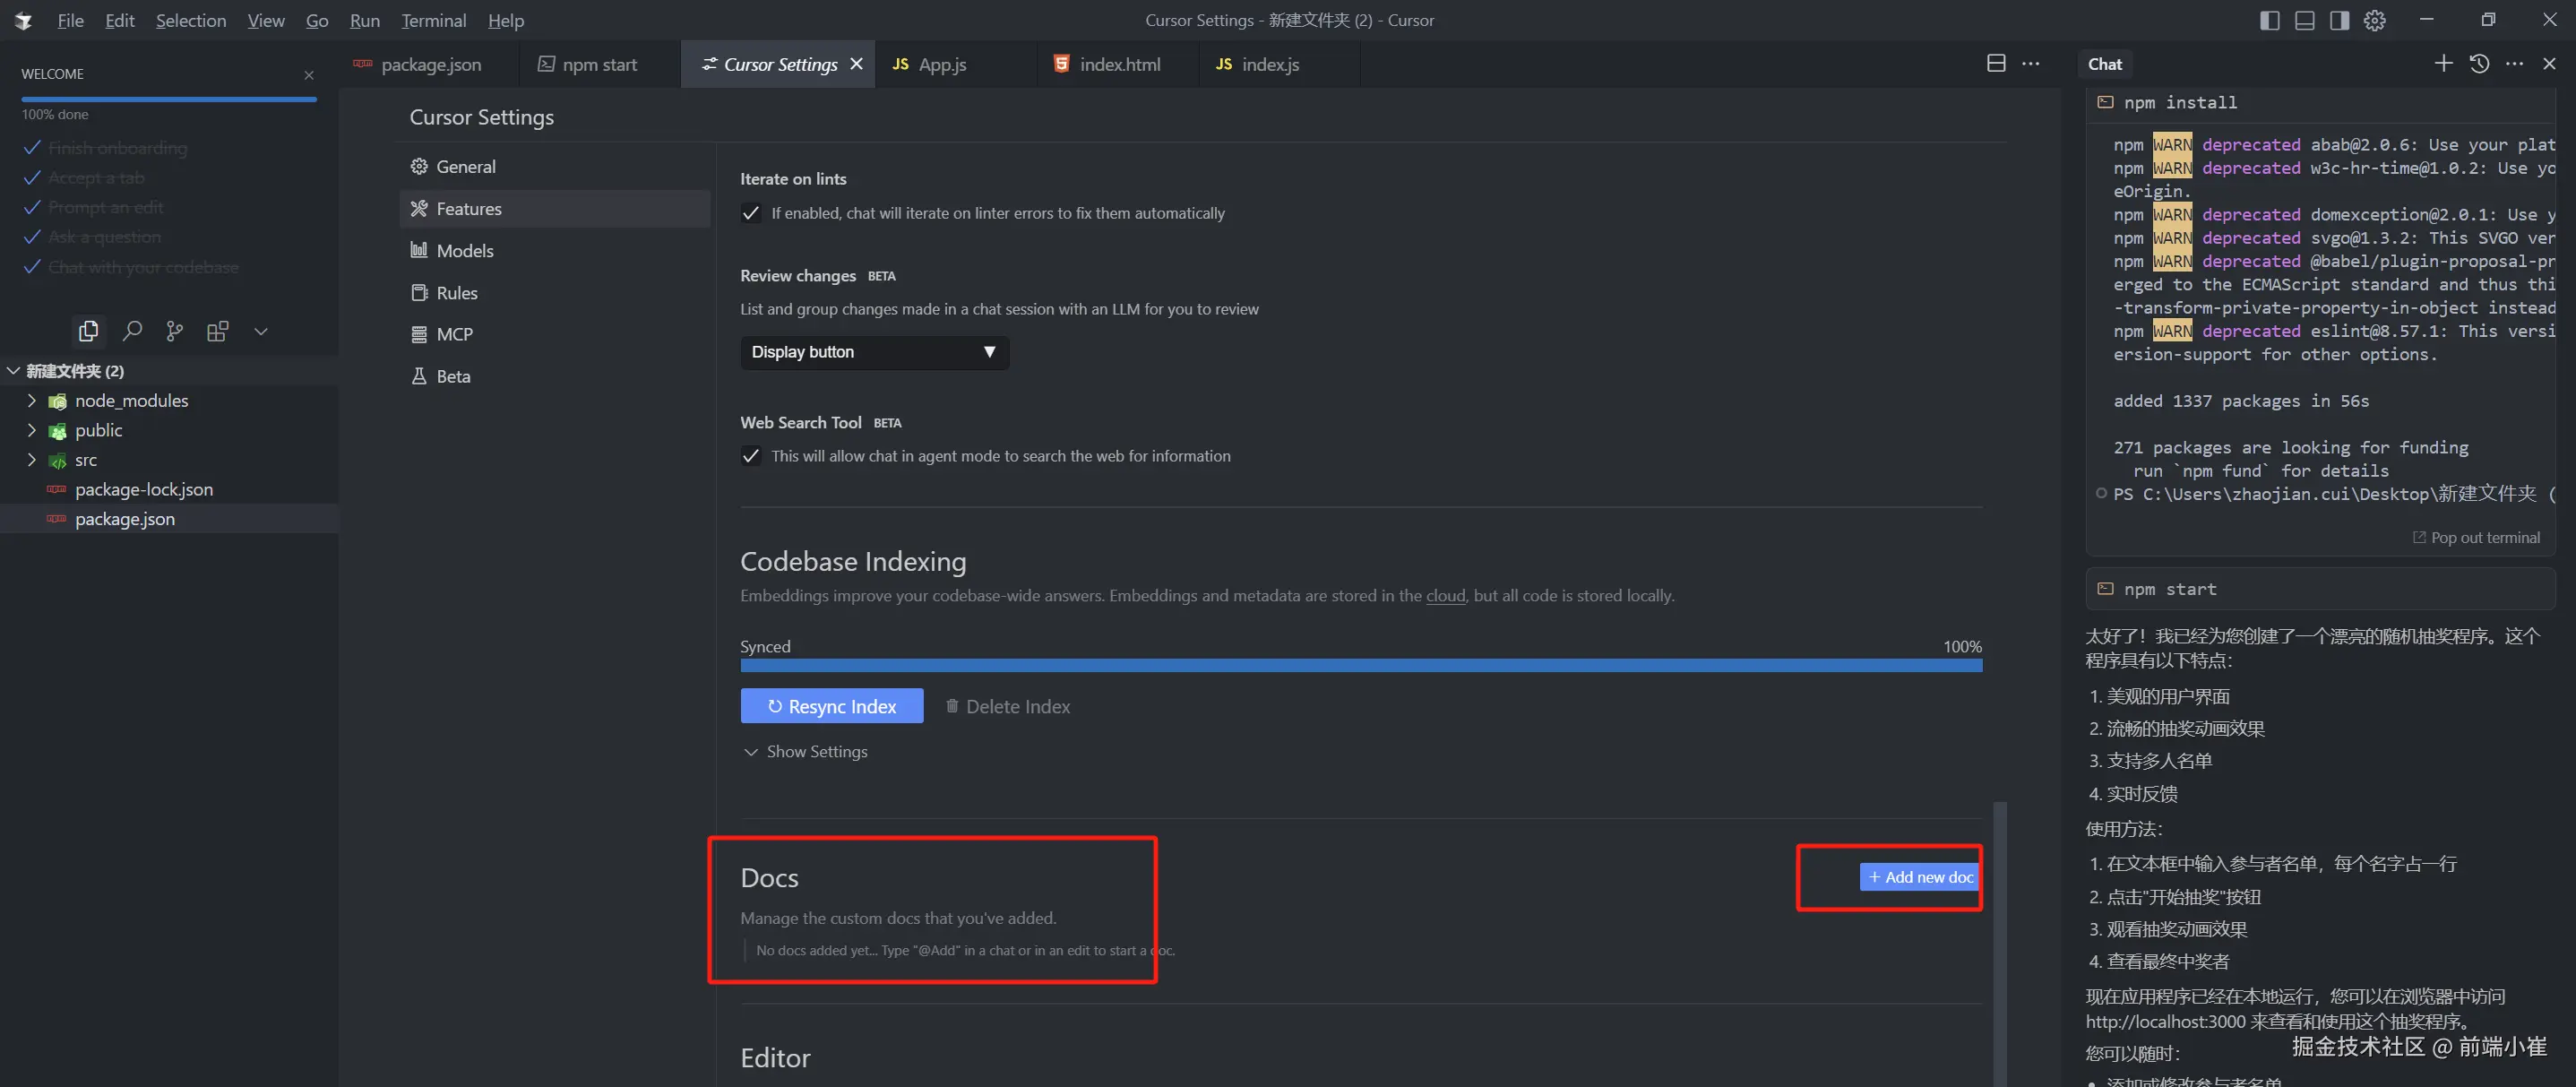This screenshot has width=2576, height=1087.
Task: Split the editor layout icon
Action: [1996, 64]
